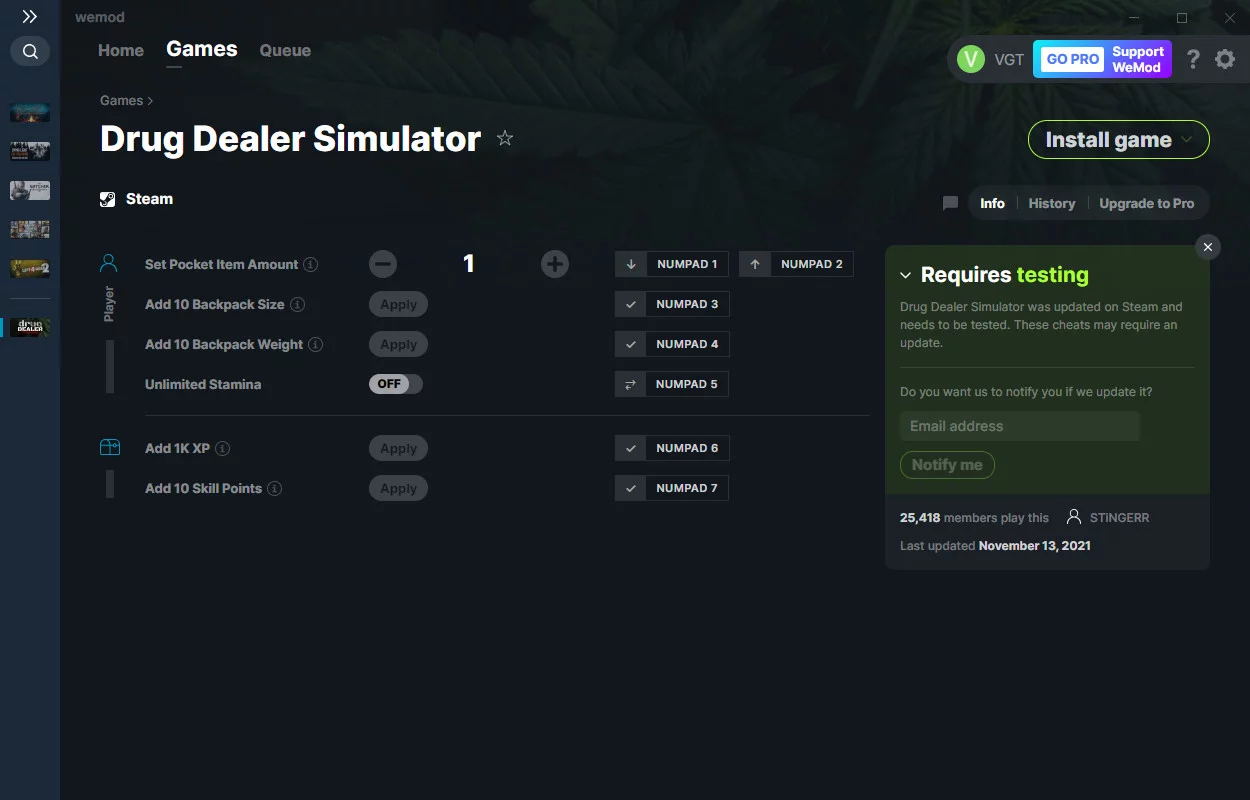Apply Add 10 Backpack Size cheat

tap(398, 304)
